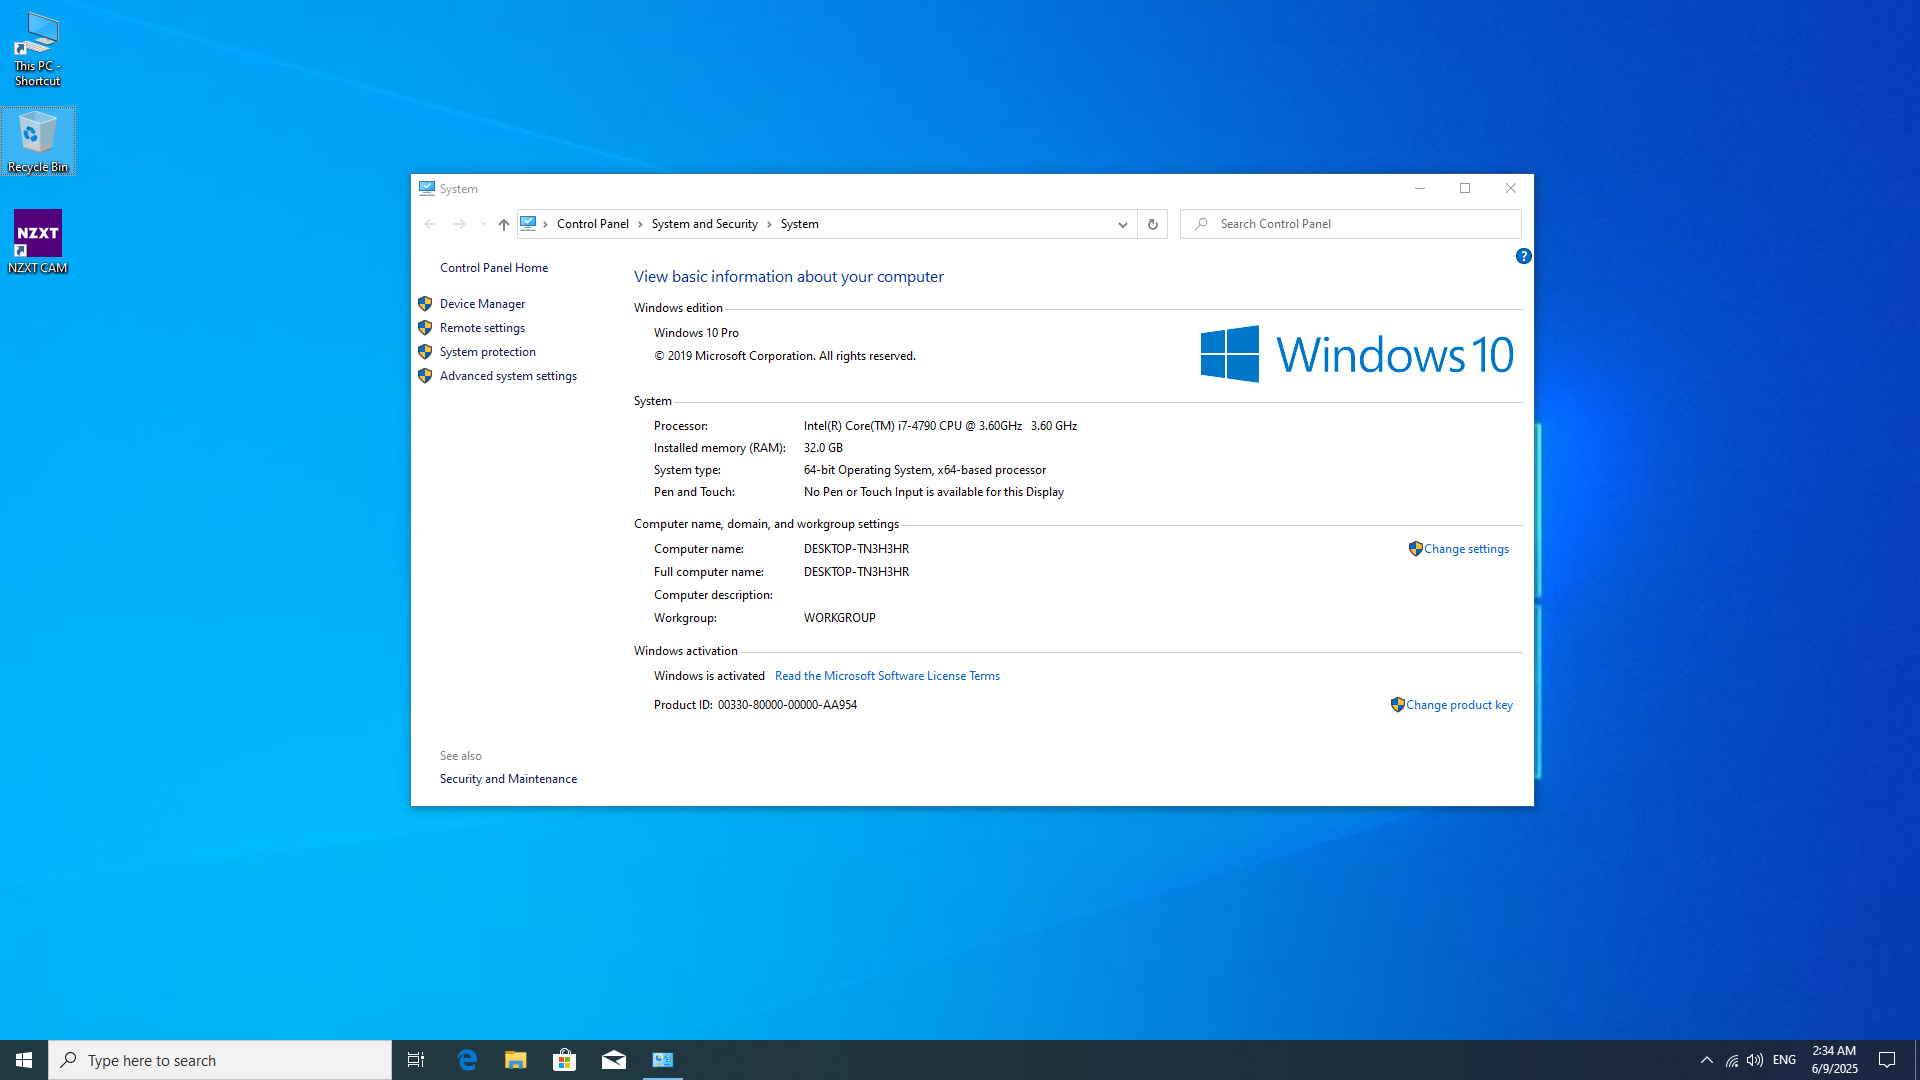Image resolution: width=1920 pixels, height=1080 pixels.
Task: Open recent locations dropdown arrow
Action: pos(483,224)
